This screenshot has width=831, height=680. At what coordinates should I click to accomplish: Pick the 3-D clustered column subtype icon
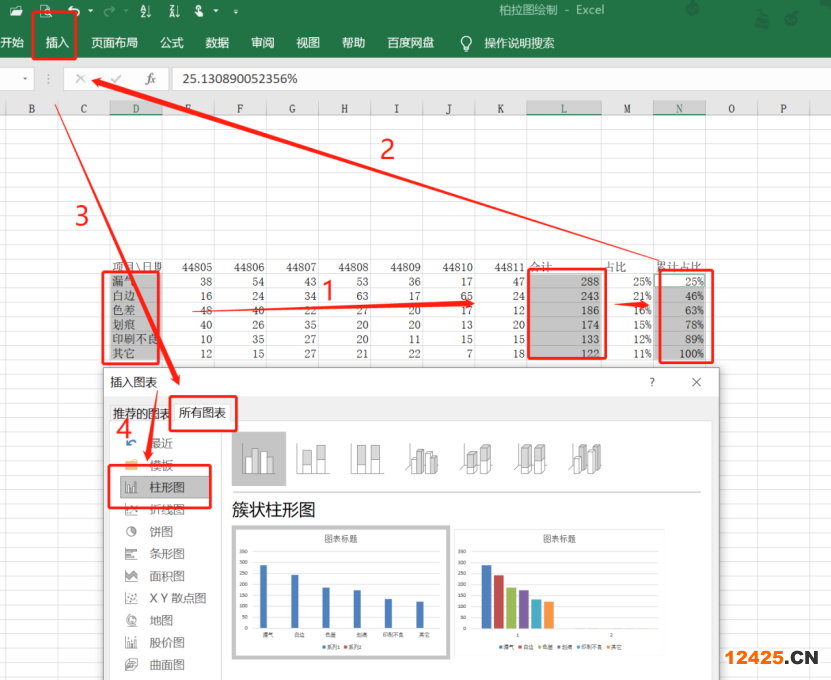[x=421, y=459]
